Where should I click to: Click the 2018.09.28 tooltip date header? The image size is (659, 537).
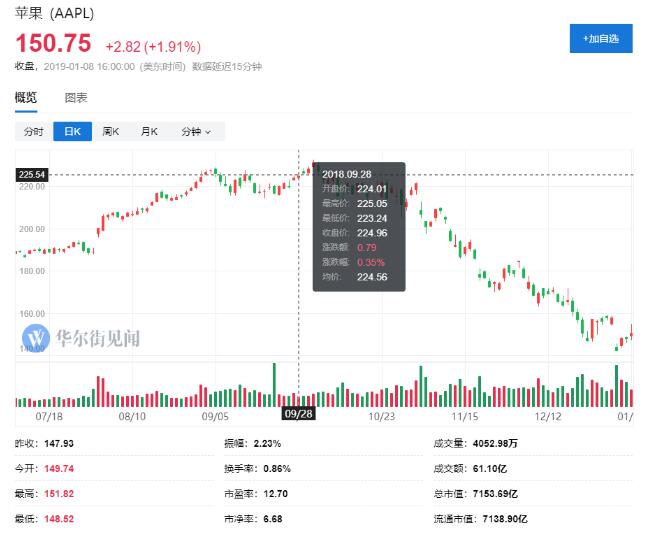(x=346, y=173)
